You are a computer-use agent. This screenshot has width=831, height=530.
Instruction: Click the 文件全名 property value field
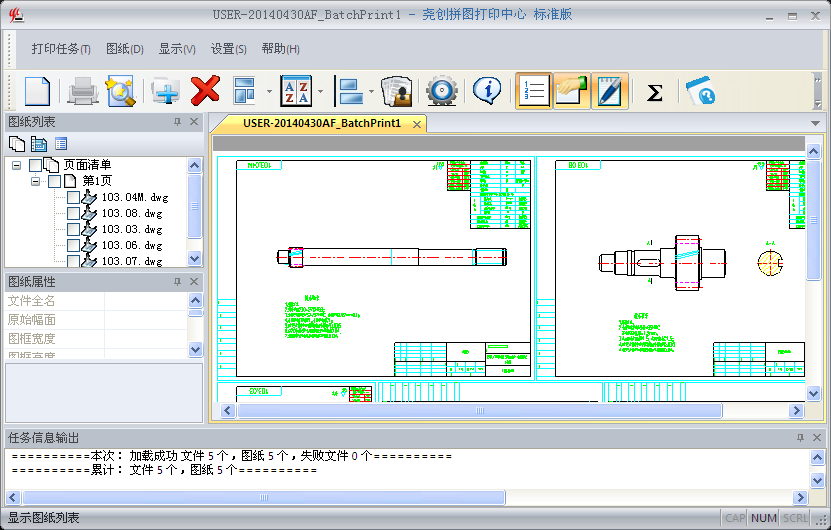coord(146,301)
